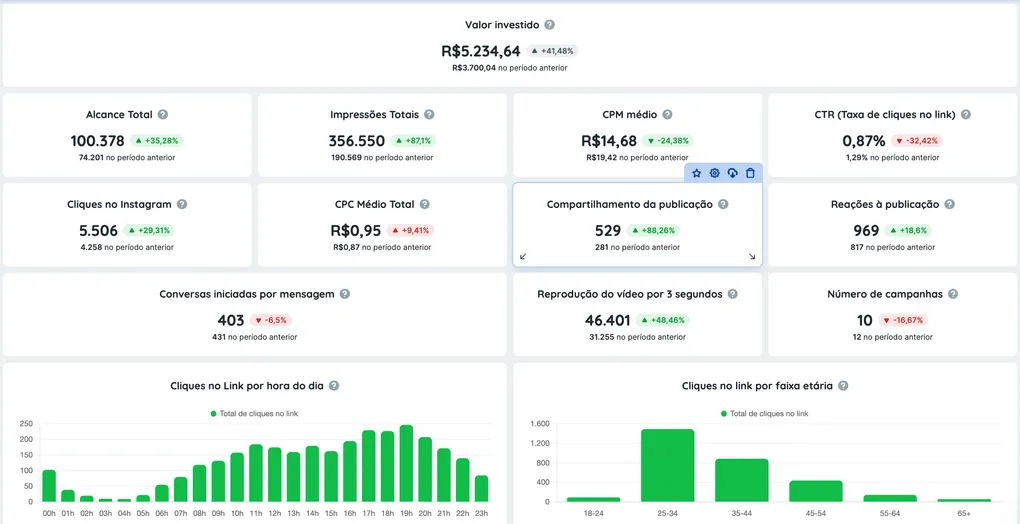Click the +48,46% badge on Reprodução card
1020x524 pixels.
pyautogui.click(x=663, y=320)
